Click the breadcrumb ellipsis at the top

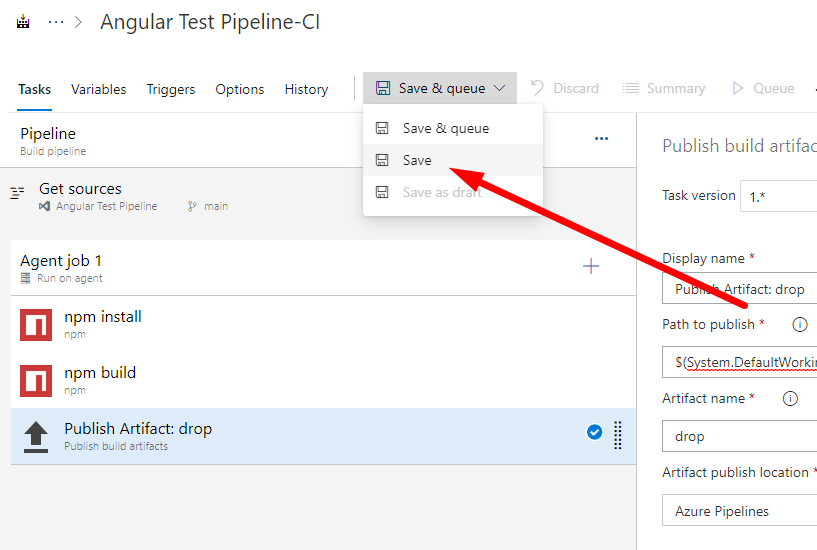tap(56, 22)
